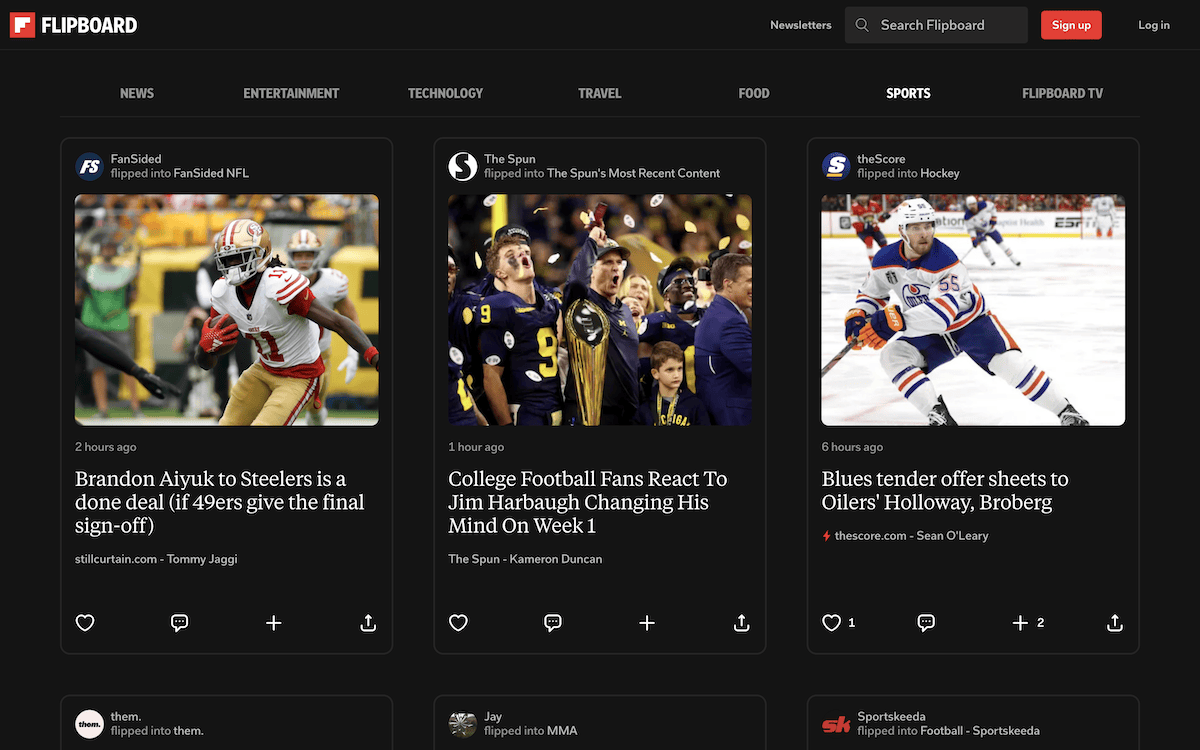Click The Spun publisher name
This screenshot has width=1200, height=750.
(510, 159)
